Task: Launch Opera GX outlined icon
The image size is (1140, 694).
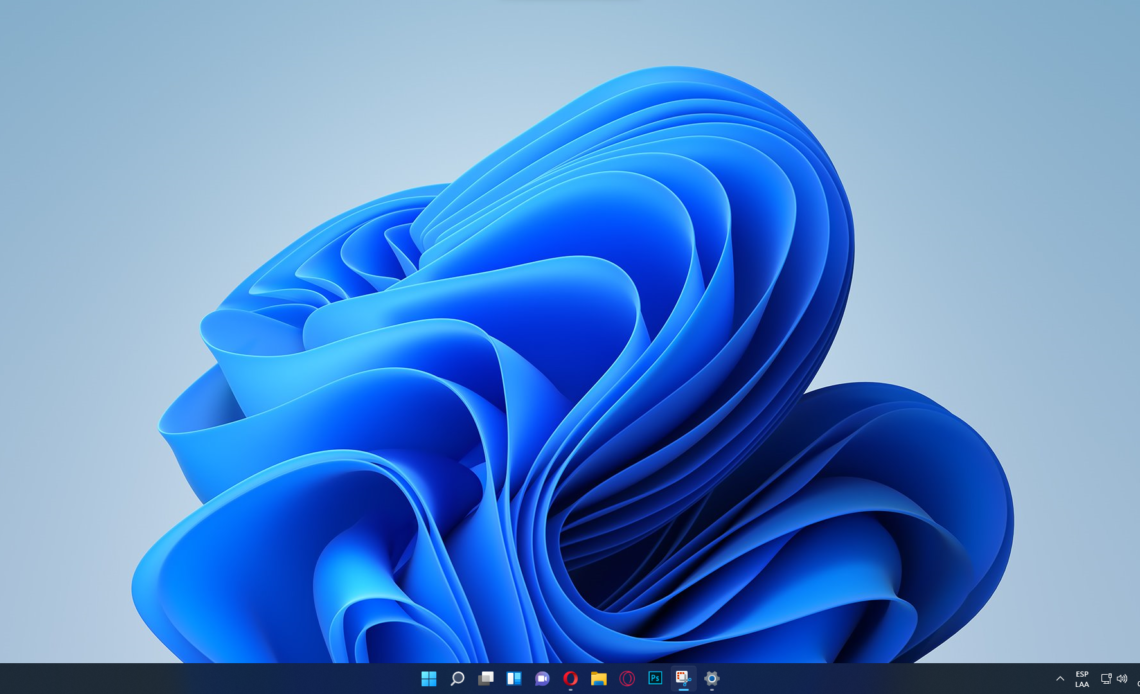Action: pos(627,679)
